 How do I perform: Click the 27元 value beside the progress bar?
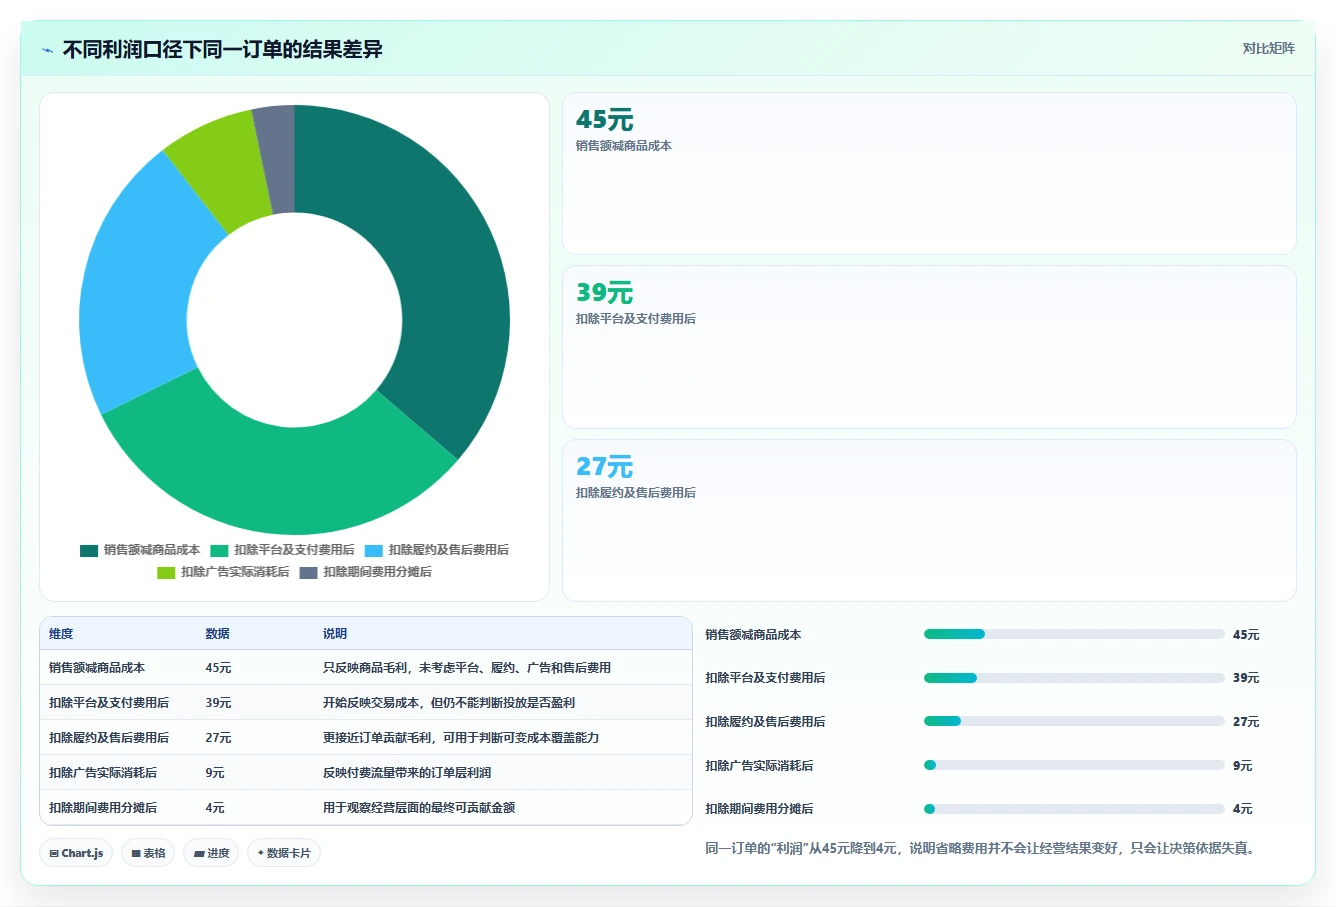pyautogui.click(x=1246, y=722)
